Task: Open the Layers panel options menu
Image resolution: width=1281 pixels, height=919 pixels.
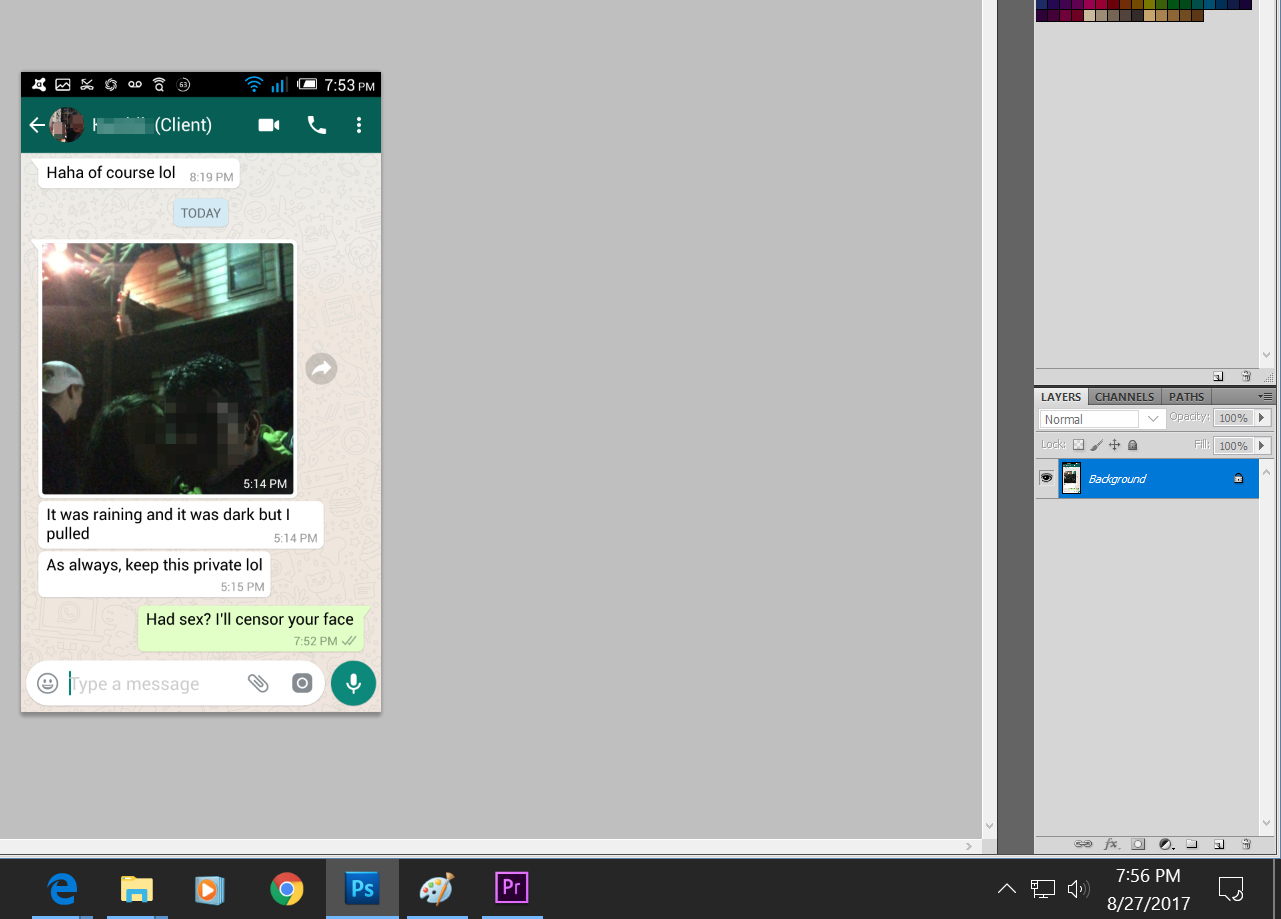Action: [1265, 397]
